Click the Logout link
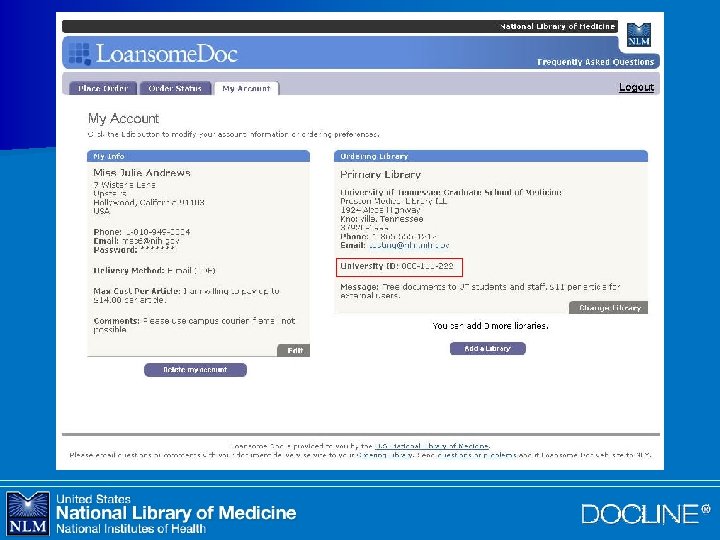Image resolution: width=720 pixels, height=540 pixels. tap(636, 87)
